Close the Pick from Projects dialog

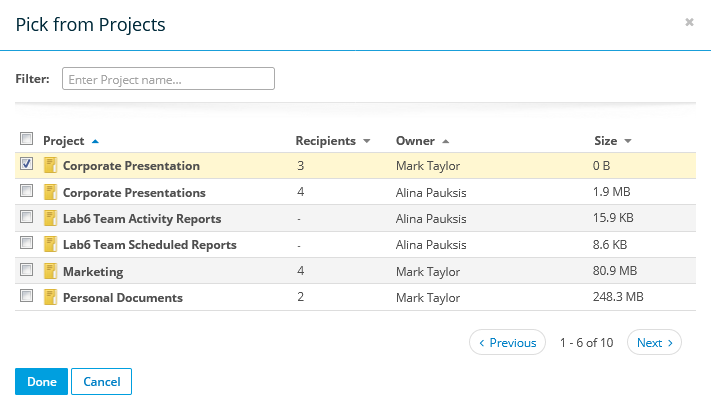tap(689, 22)
